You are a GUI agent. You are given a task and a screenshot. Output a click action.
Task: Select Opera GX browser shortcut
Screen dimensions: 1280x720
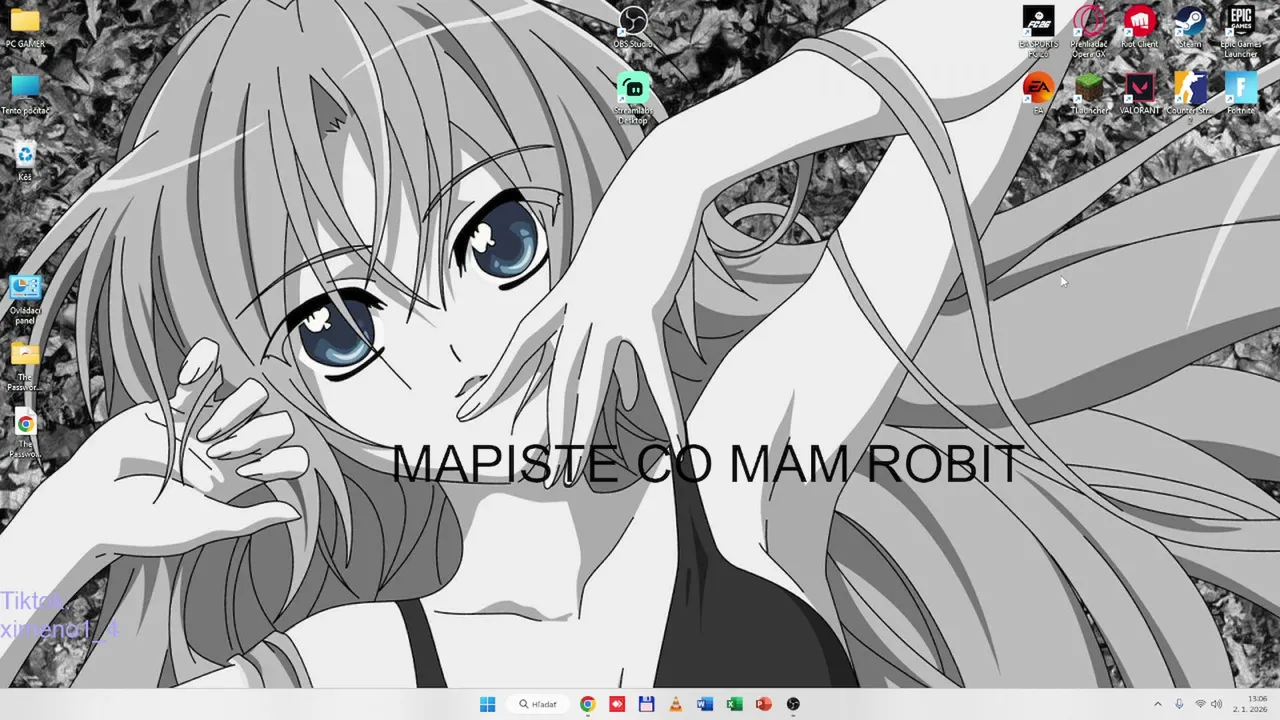(1088, 31)
